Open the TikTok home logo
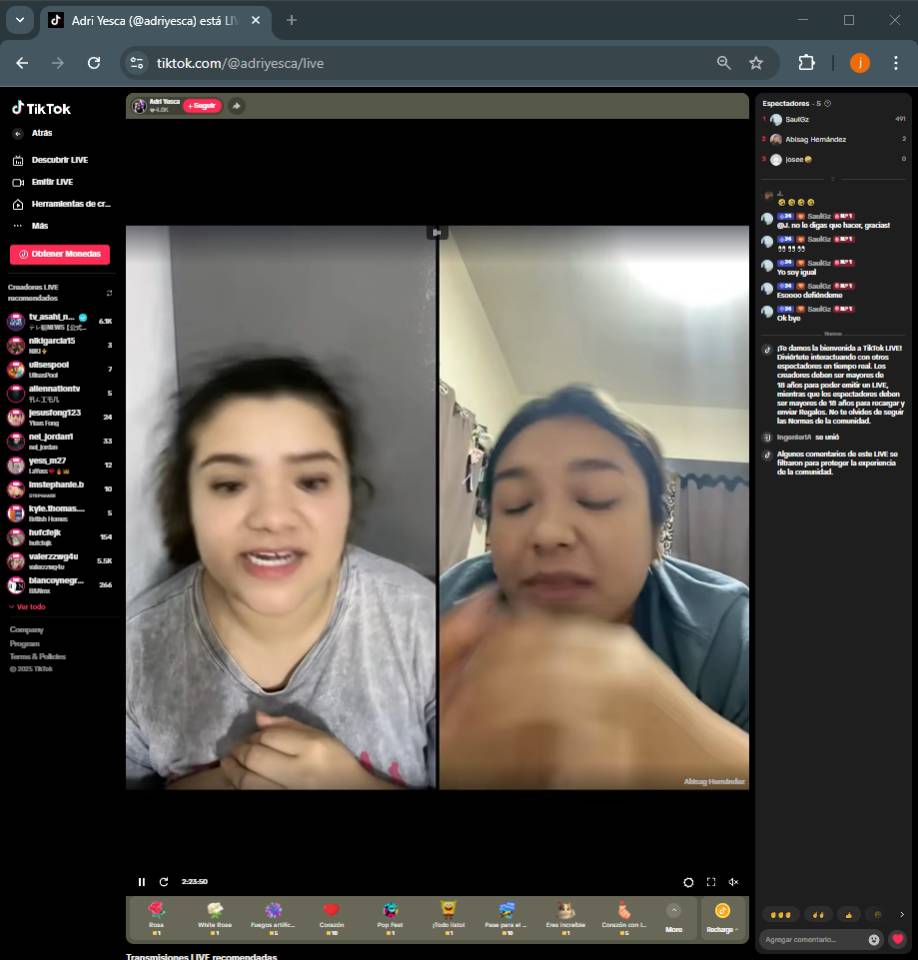Image resolution: width=918 pixels, height=960 pixels. pos(42,109)
